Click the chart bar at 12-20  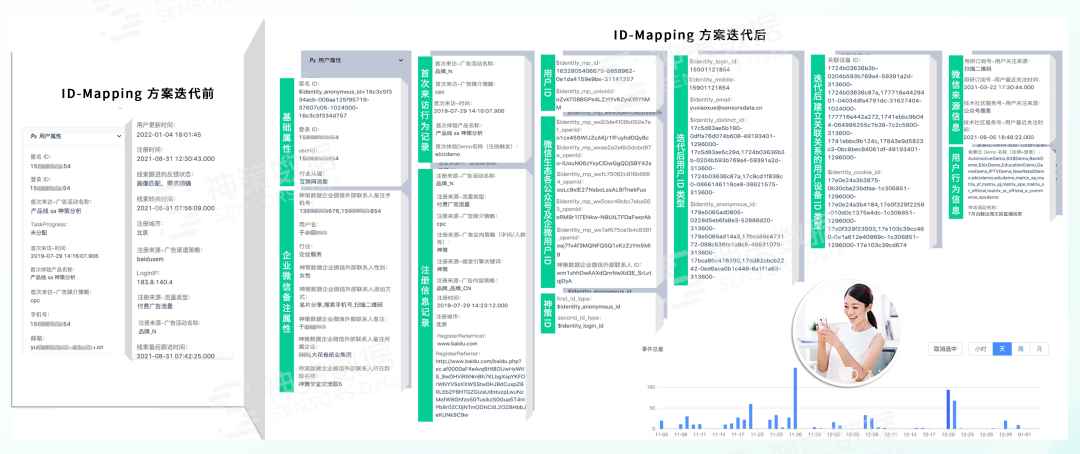click(948, 410)
